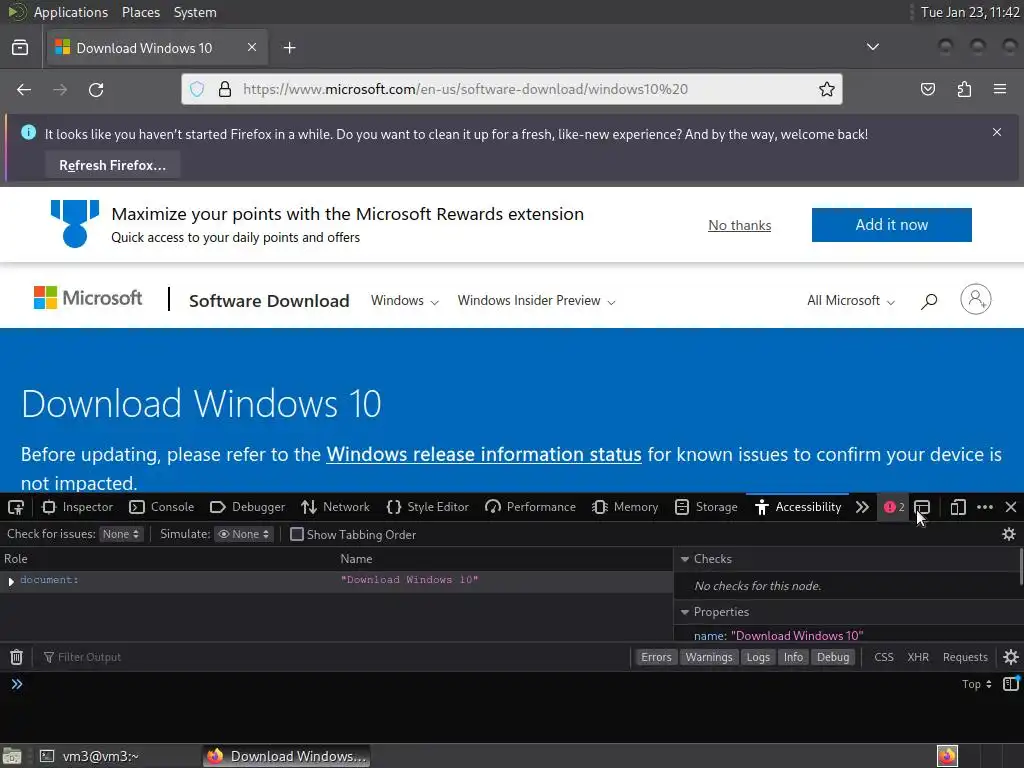This screenshot has height=768, width=1024.
Task: Close the Download Windows 10 tab
Action: click(252, 47)
